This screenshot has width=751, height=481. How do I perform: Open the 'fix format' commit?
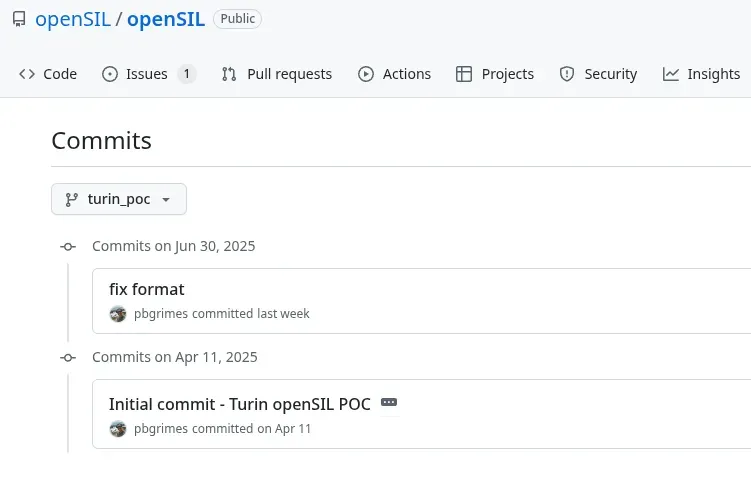(147, 289)
